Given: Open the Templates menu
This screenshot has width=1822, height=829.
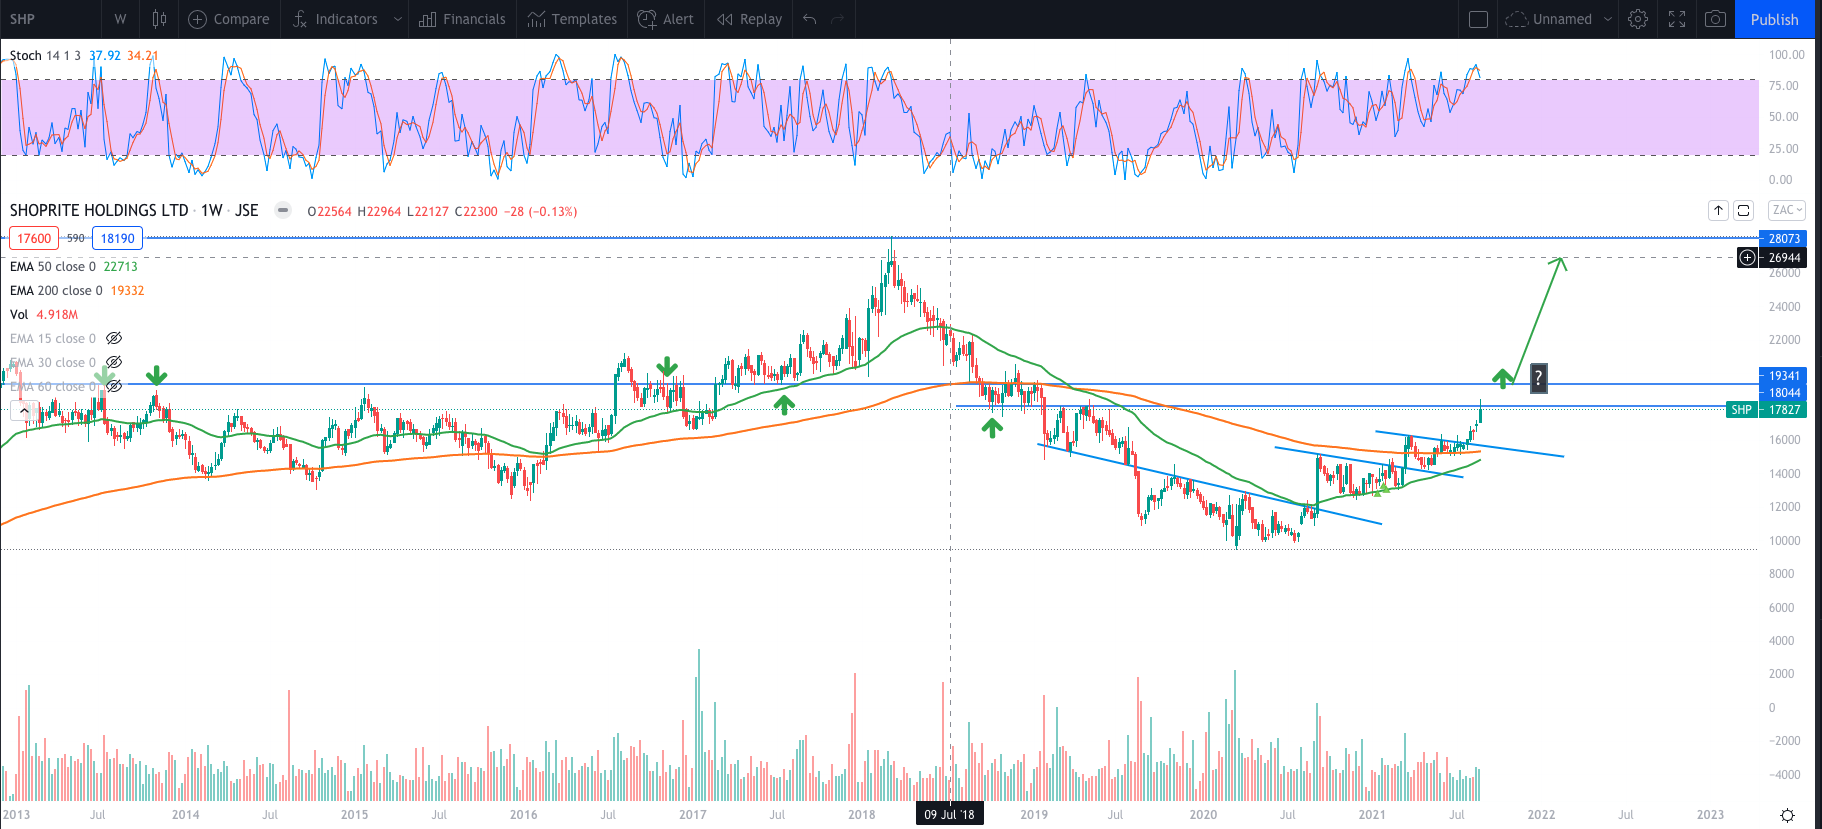Looking at the screenshot, I should (572, 19).
